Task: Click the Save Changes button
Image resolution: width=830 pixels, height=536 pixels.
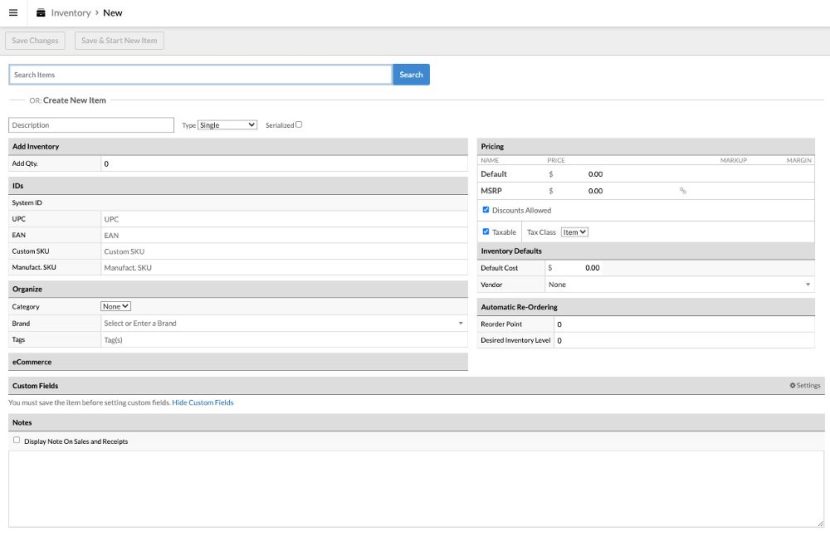Action: 35,41
